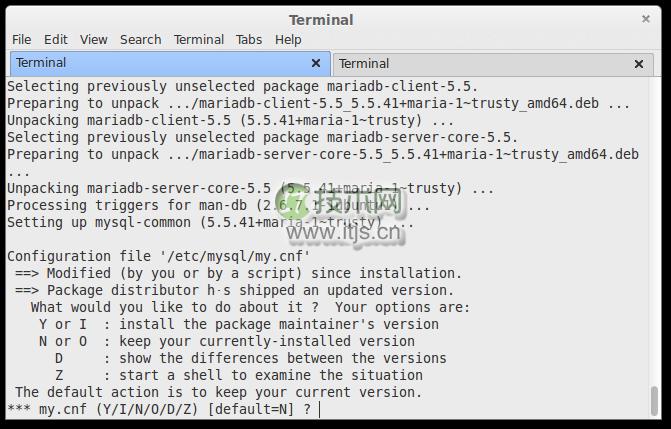Open the Search menu
671x429 pixels.
(x=140, y=39)
